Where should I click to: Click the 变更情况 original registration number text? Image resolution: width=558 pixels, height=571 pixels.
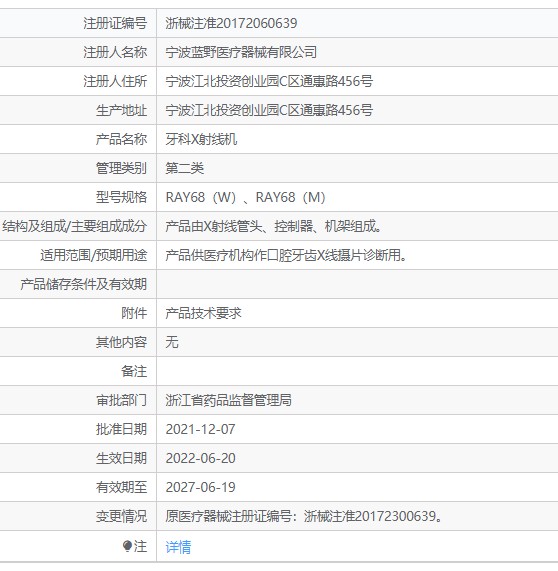[304, 516]
